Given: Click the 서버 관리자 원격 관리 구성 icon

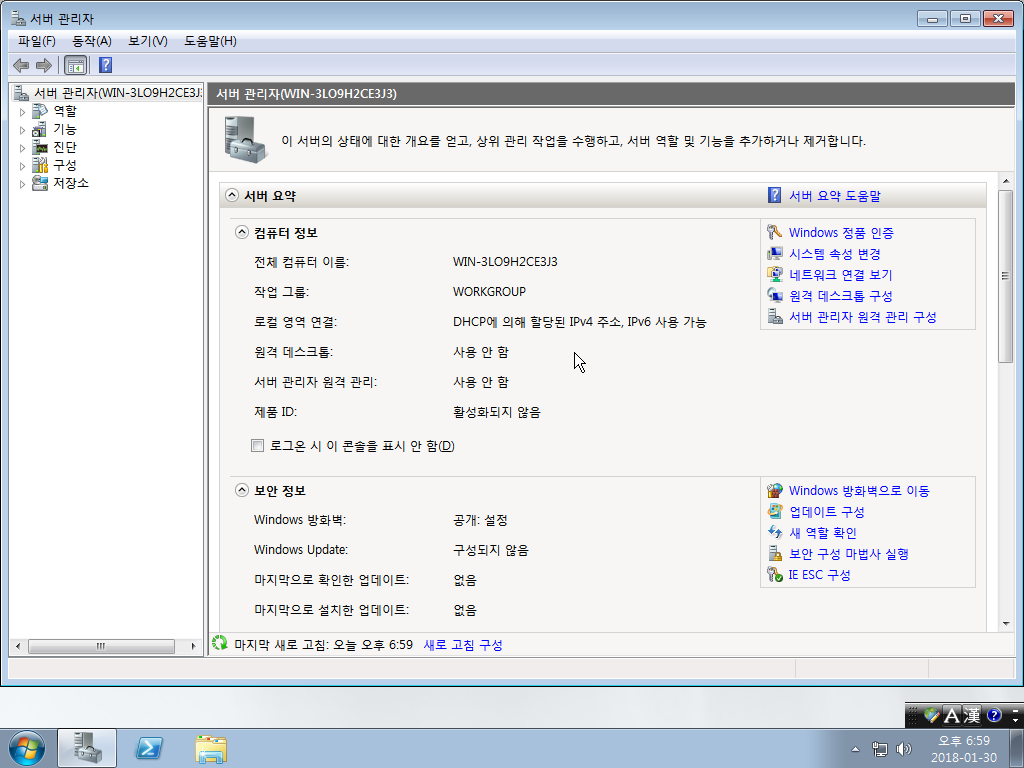Looking at the screenshot, I should click(x=775, y=317).
